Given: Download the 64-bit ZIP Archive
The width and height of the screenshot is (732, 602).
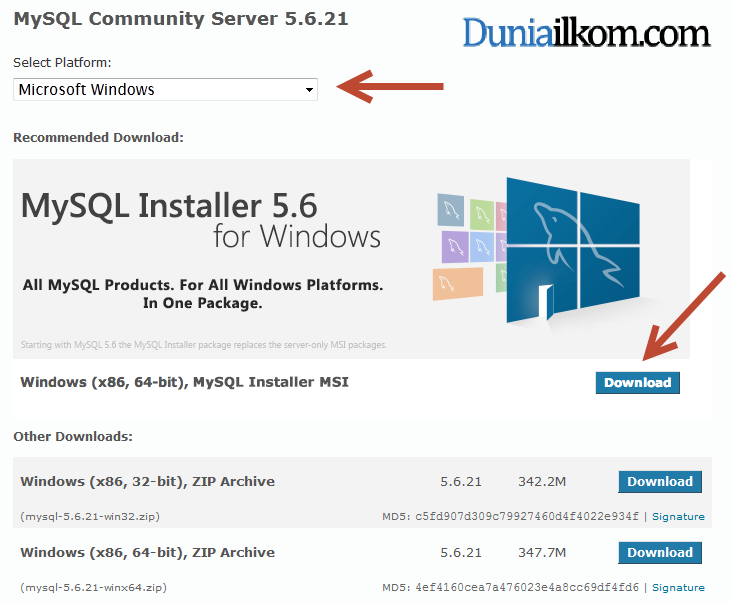Looking at the screenshot, I should (660, 553).
